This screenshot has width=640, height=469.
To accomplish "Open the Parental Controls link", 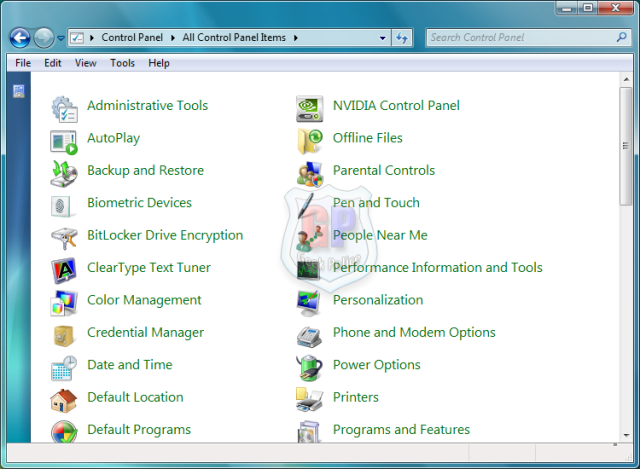I will pyautogui.click(x=384, y=170).
